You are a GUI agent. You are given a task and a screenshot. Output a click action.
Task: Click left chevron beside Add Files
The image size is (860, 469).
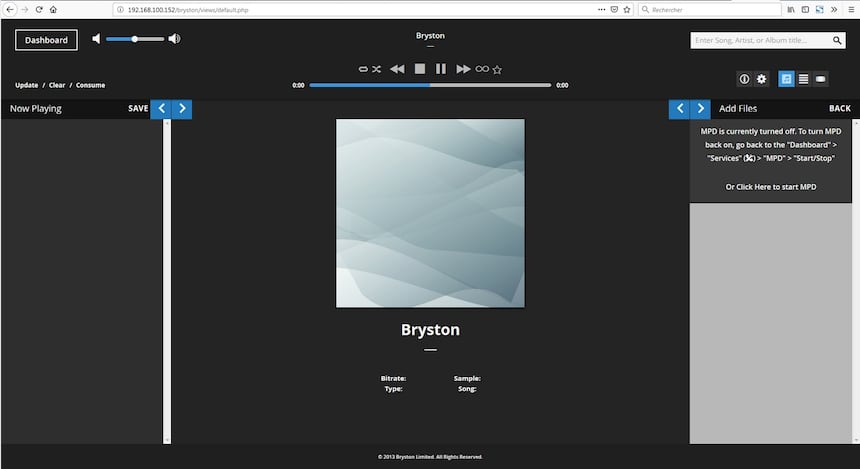click(680, 109)
